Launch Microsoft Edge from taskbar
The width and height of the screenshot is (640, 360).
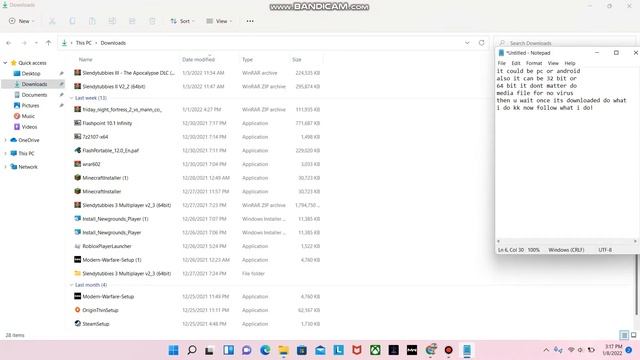(x=265, y=350)
